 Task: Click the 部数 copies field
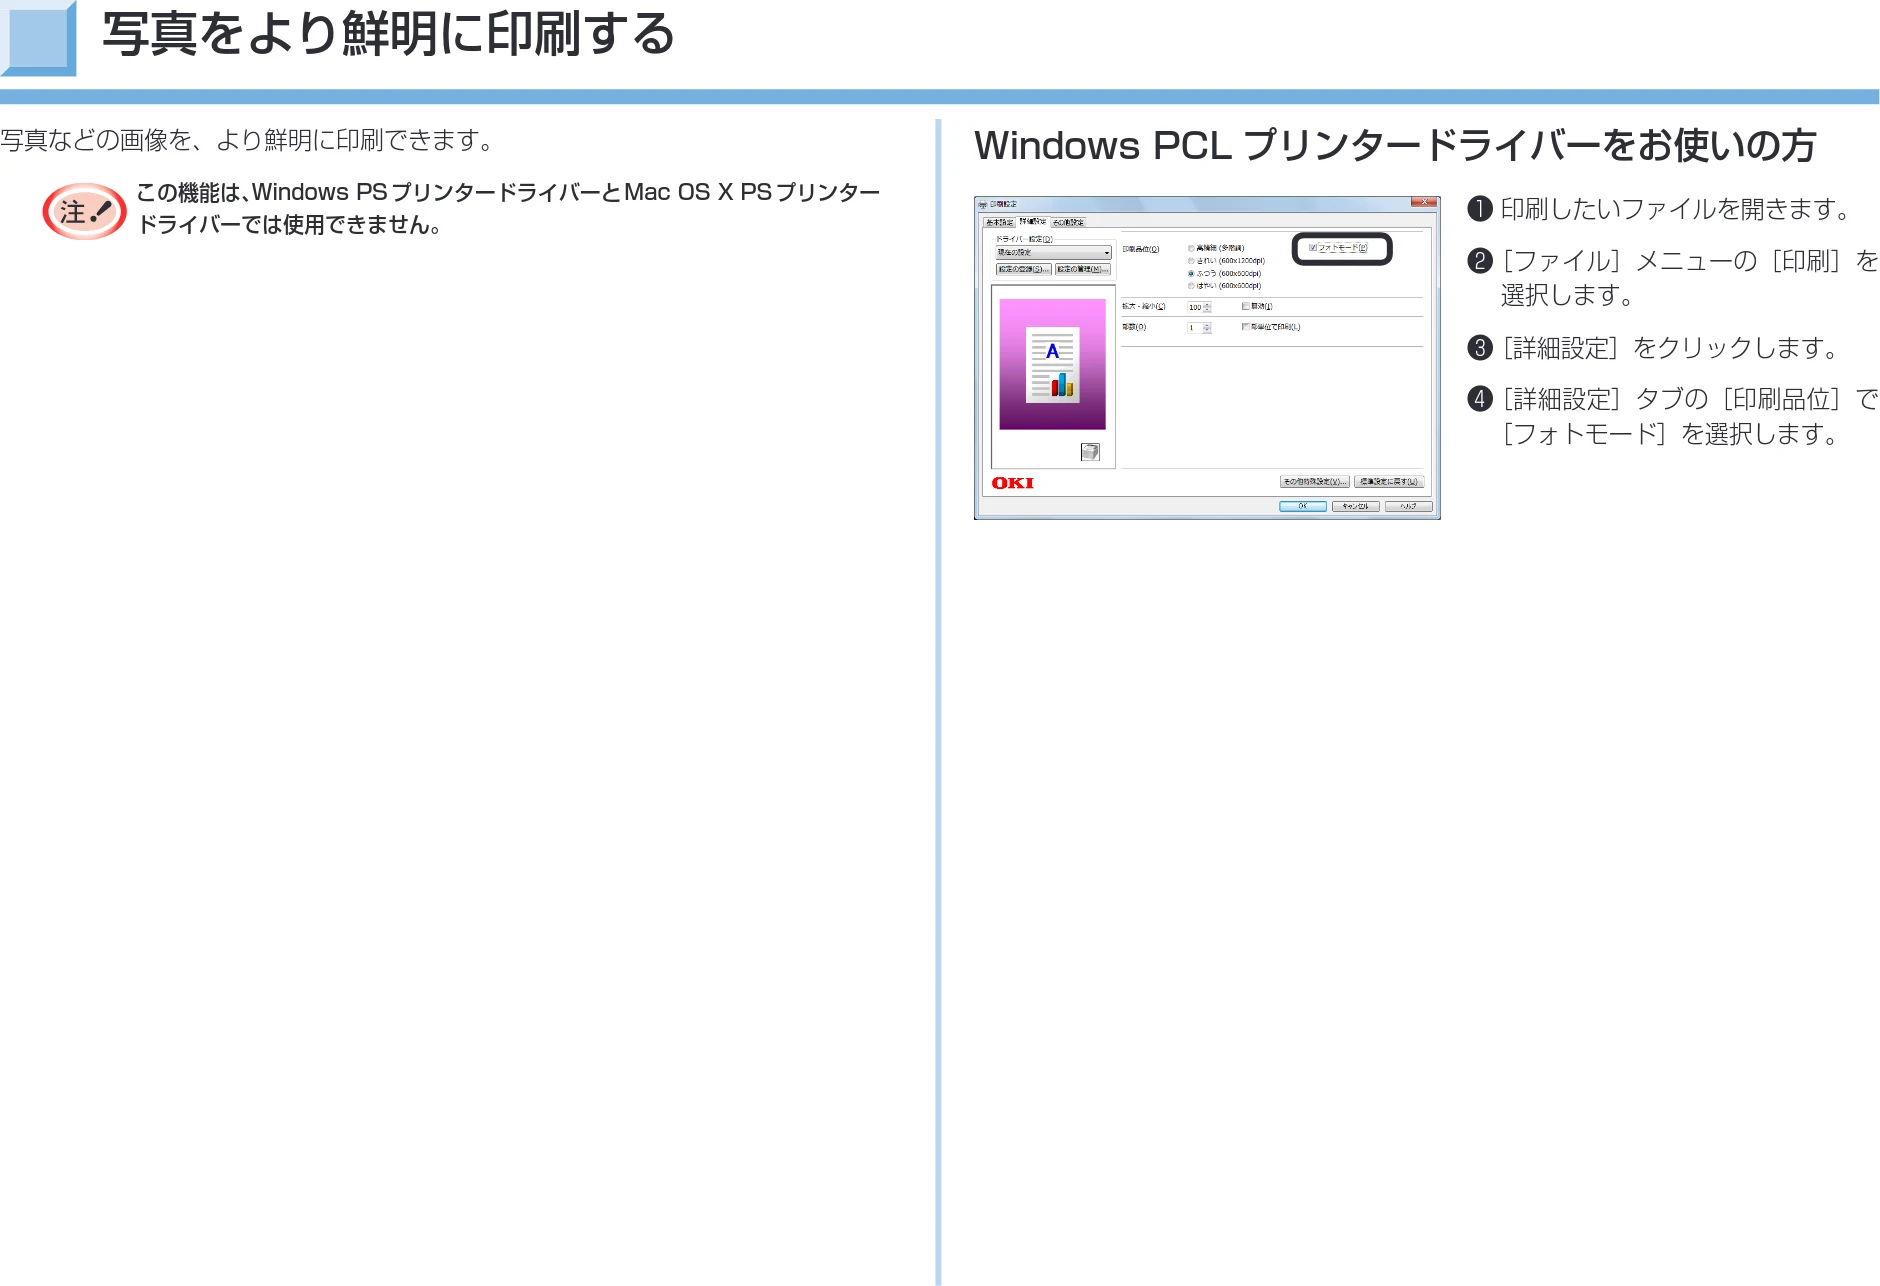click(x=1195, y=328)
